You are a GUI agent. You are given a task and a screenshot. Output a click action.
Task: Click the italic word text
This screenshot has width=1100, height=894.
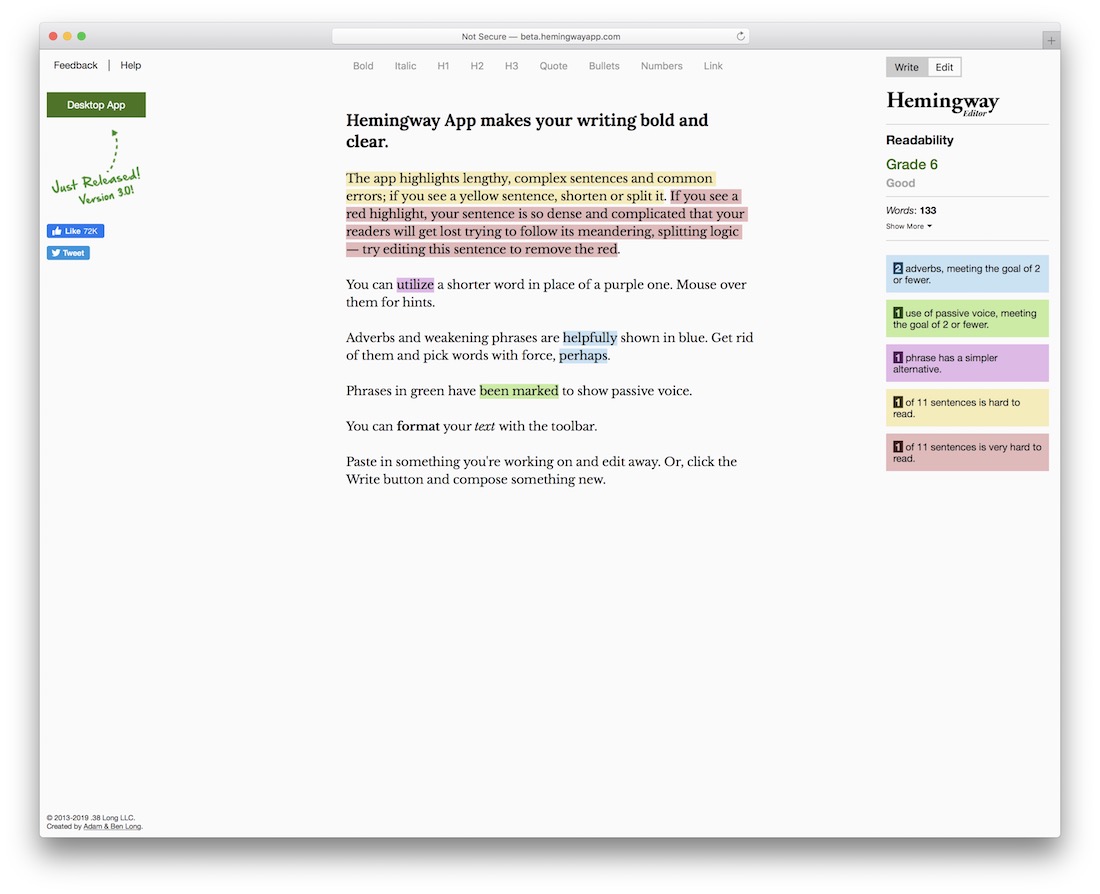485,426
